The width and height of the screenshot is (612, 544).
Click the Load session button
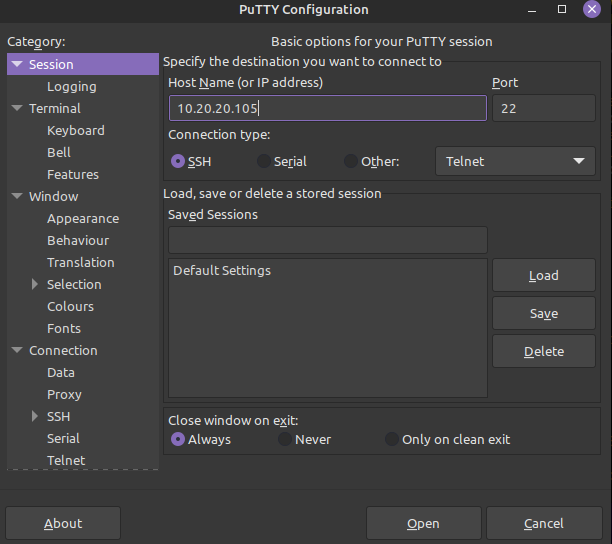544,275
